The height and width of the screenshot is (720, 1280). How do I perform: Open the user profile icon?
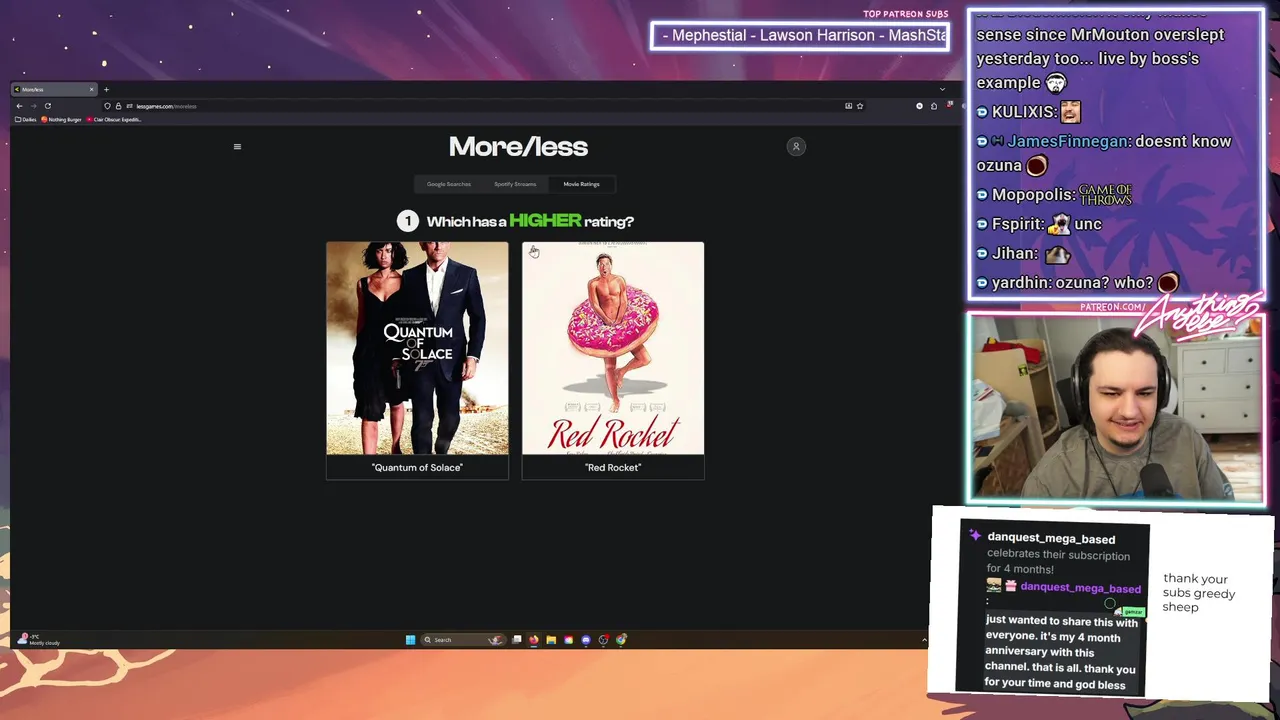point(796,147)
